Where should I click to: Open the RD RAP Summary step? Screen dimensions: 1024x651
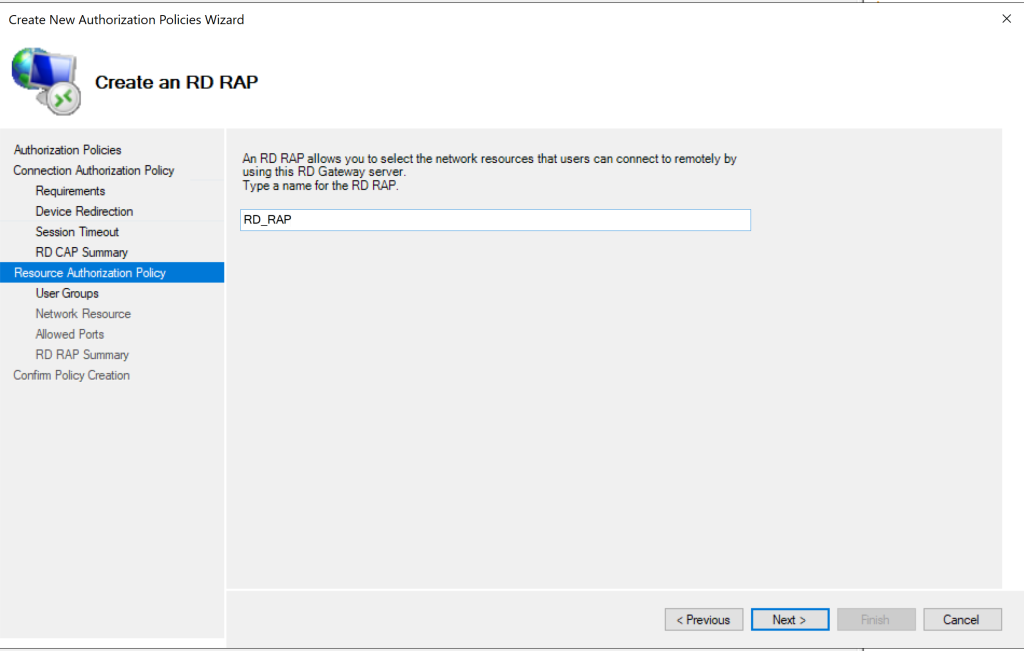click(x=82, y=355)
